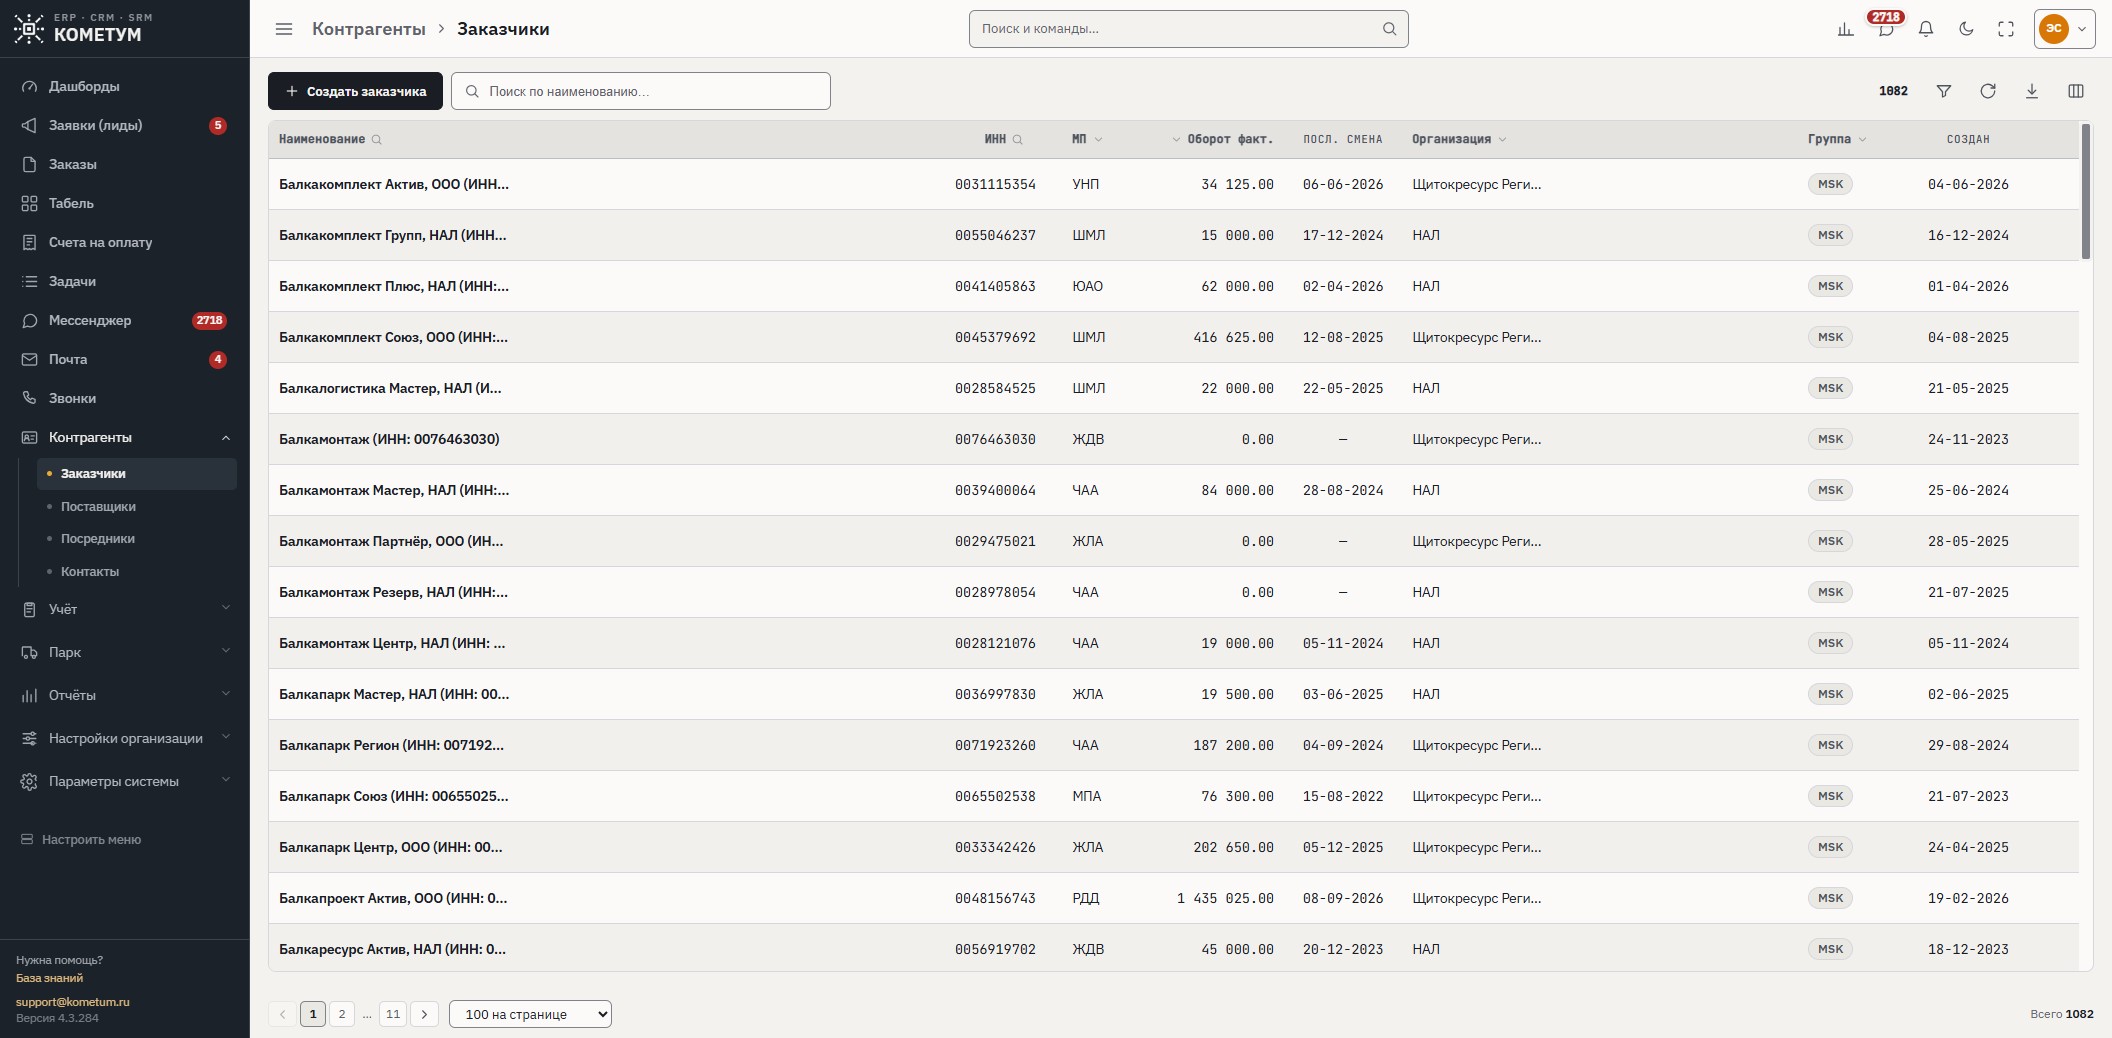The image size is (2112, 1038).
Task: Click the search icon in Наименование column header
Action: (377, 140)
